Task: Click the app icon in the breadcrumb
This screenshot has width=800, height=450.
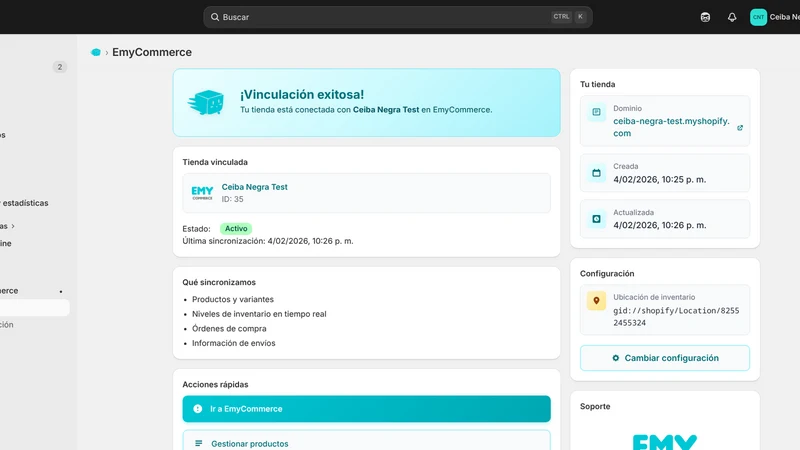Action: coord(95,52)
